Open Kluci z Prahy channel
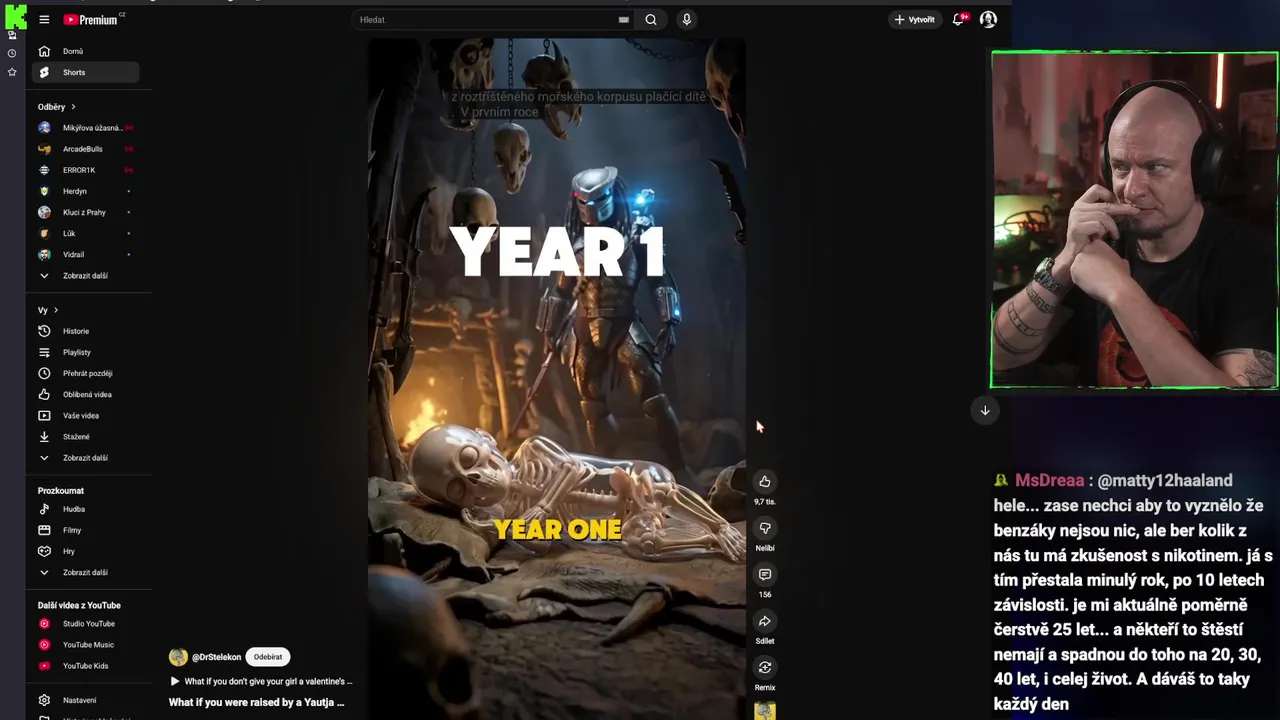This screenshot has width=1280, height=720. point(85,212)
